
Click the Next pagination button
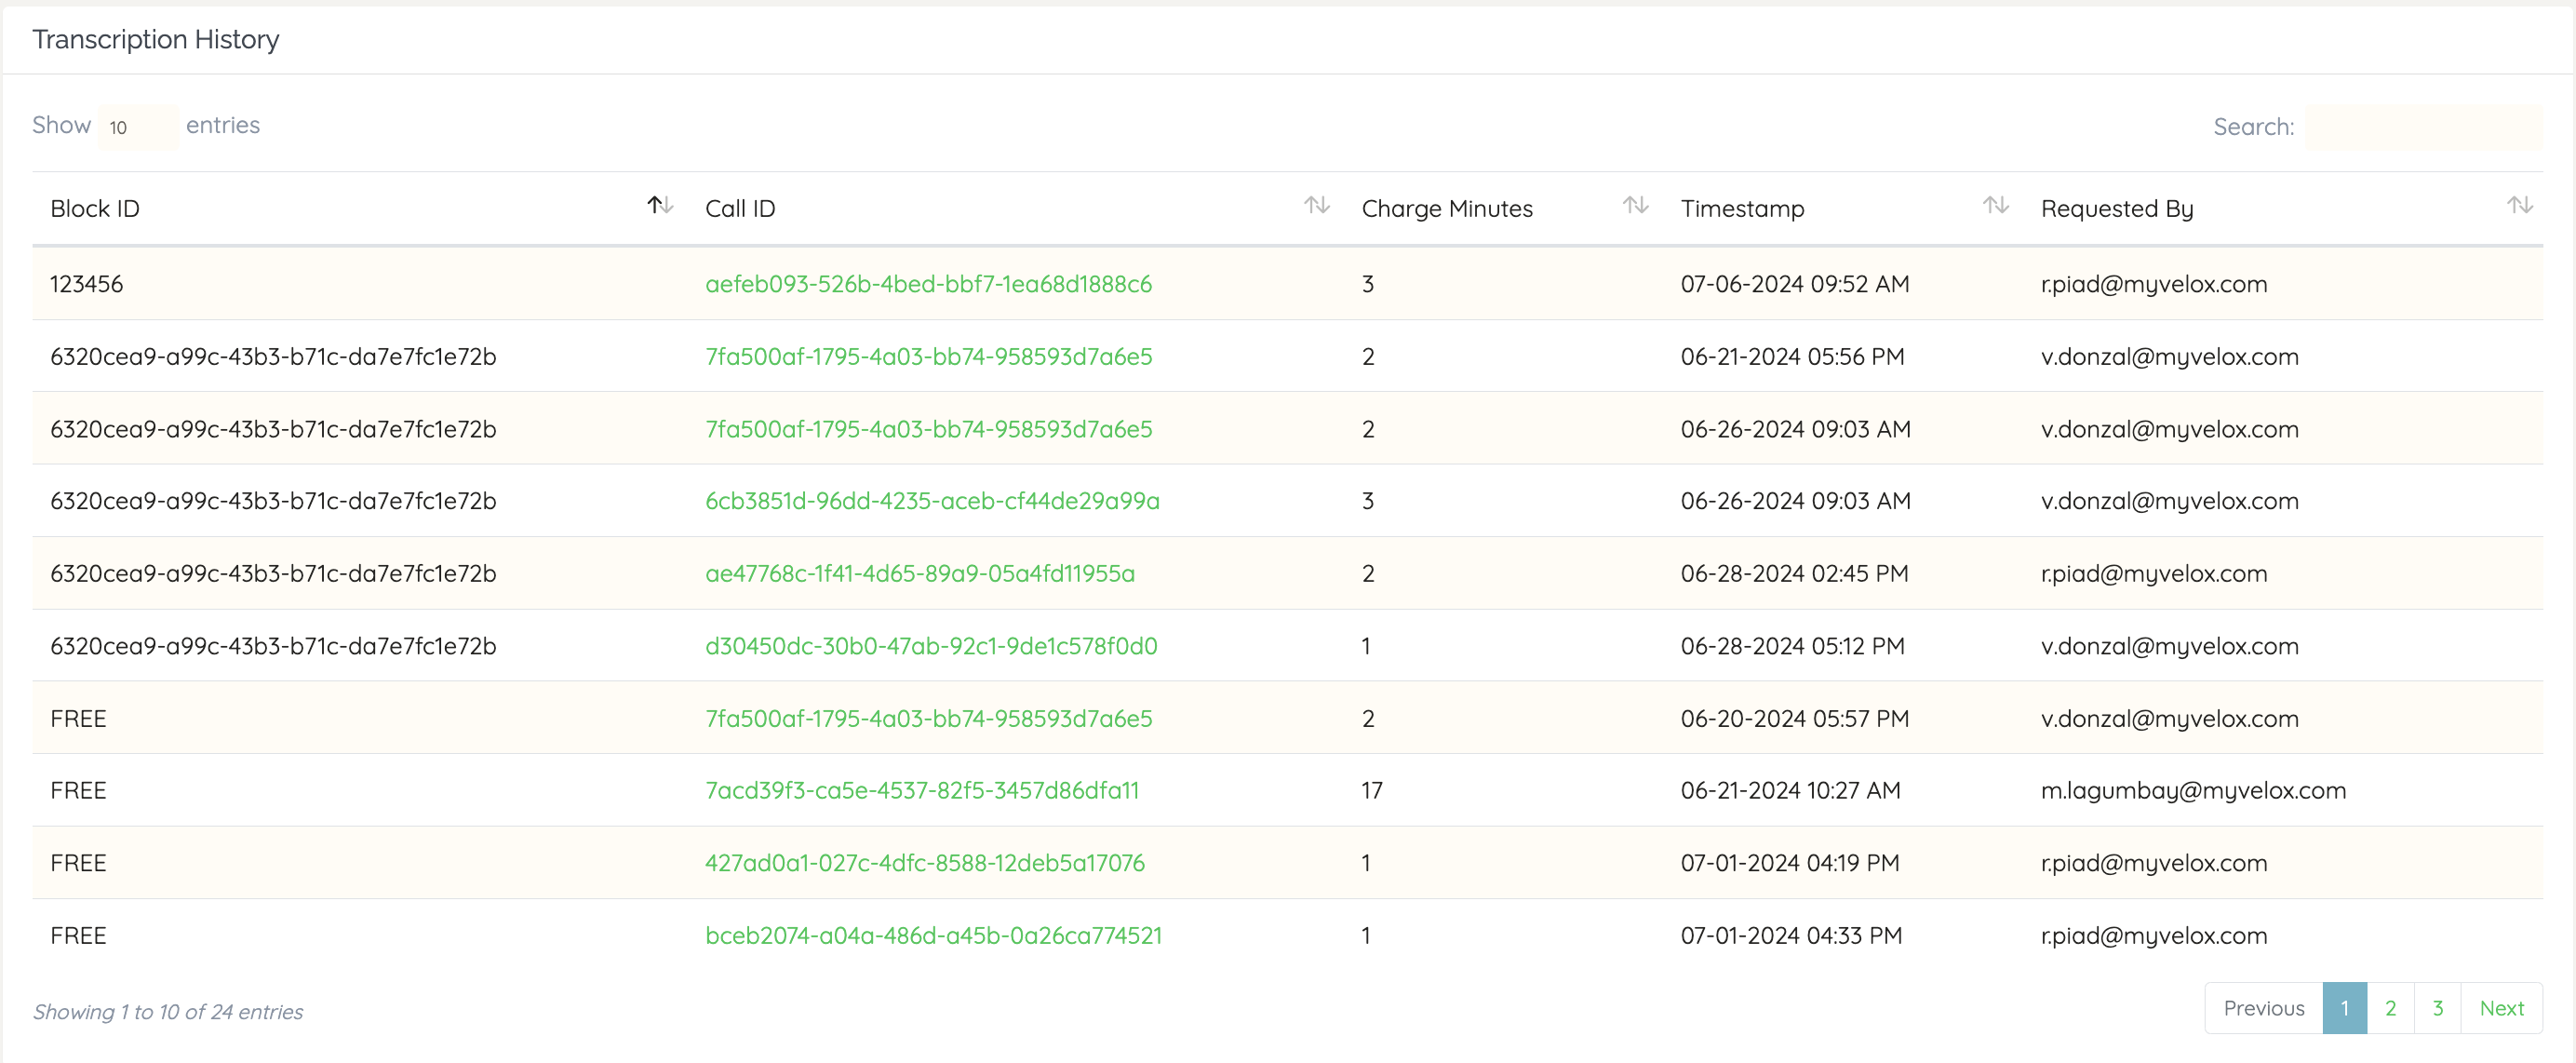pyautogui.click(x=2501, y=1008)
